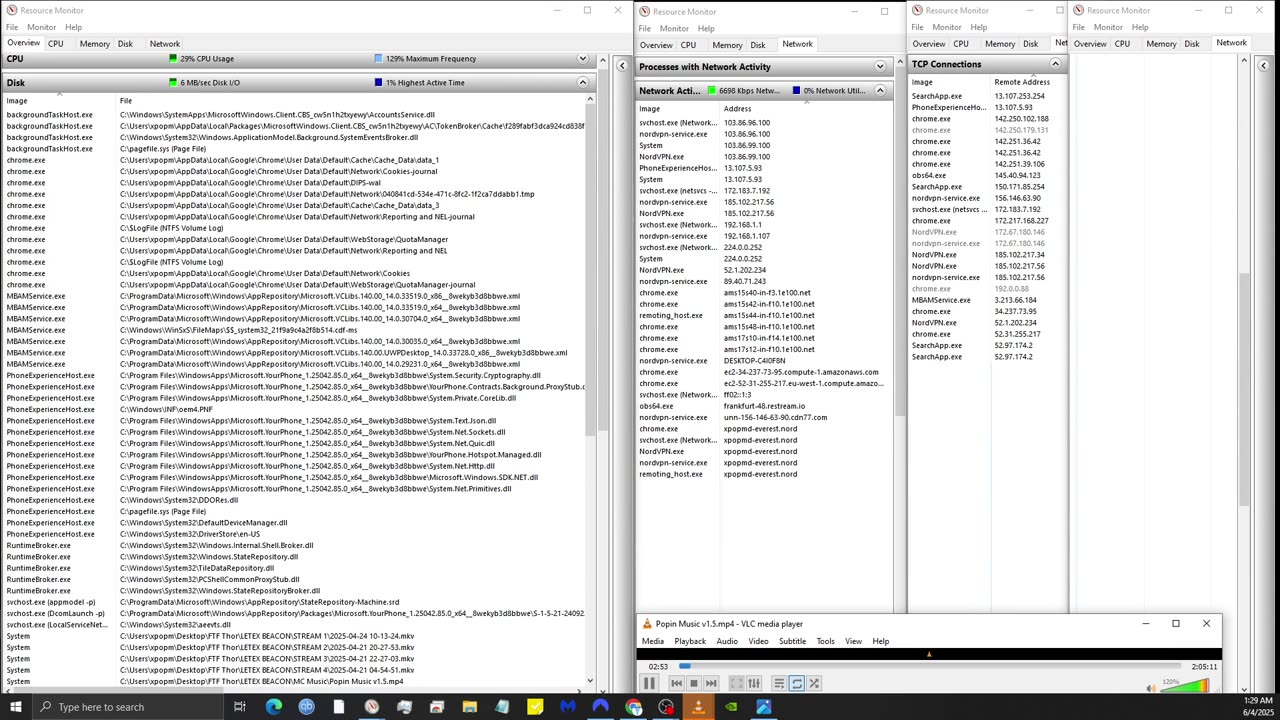
Task: Open Overview tab in rightmost Resource Monitor
Action: click(1090, 44)
